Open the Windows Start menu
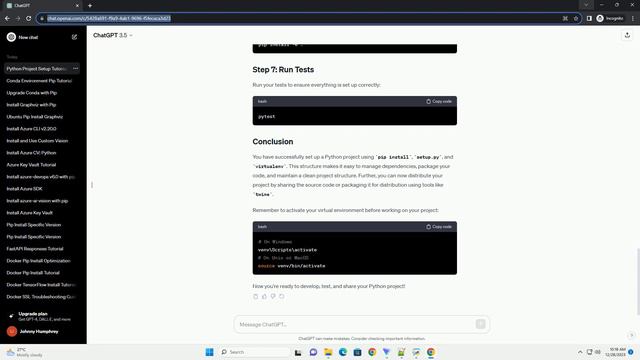 [209, 352]
